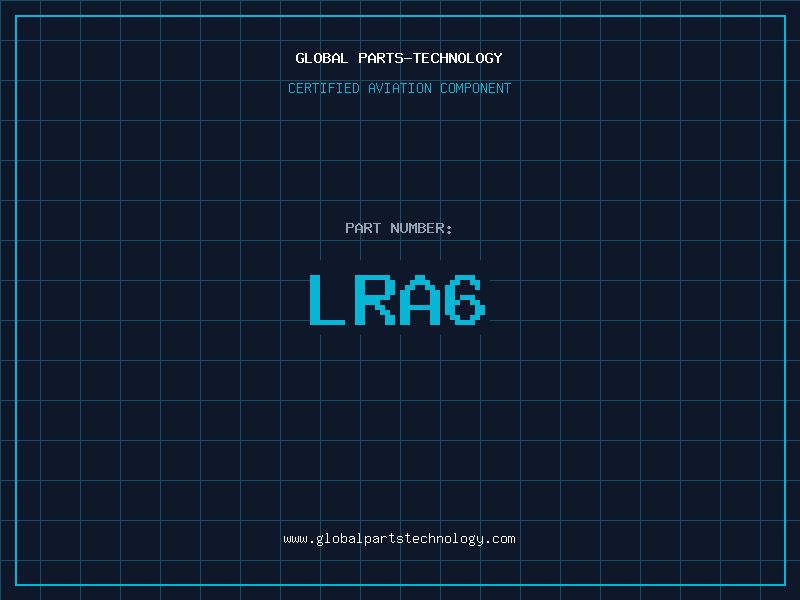The image size is (800, 600).
Task: Open the www.globalpartstechnology.com website link
Action: click(399, 539)
